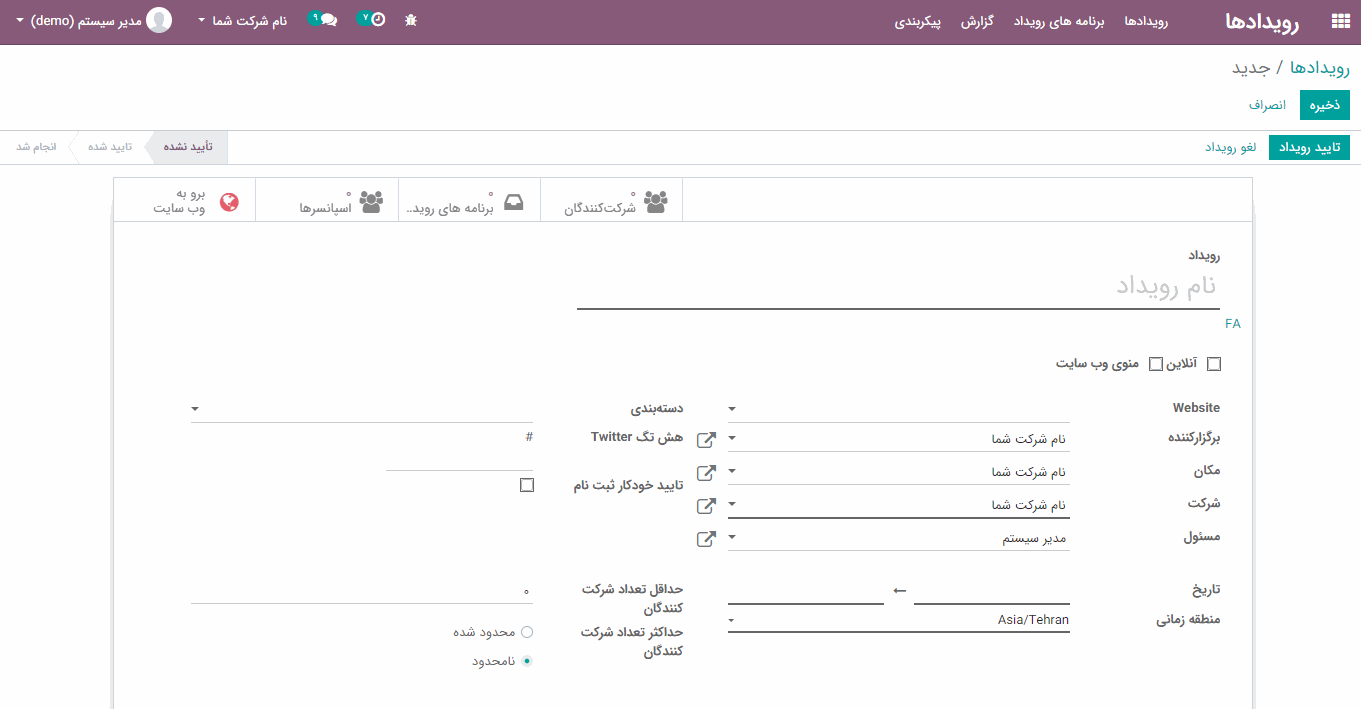This screenshot has width=1361, height=709.
Task: Open the activities clock icon
Action: point(376,20)
